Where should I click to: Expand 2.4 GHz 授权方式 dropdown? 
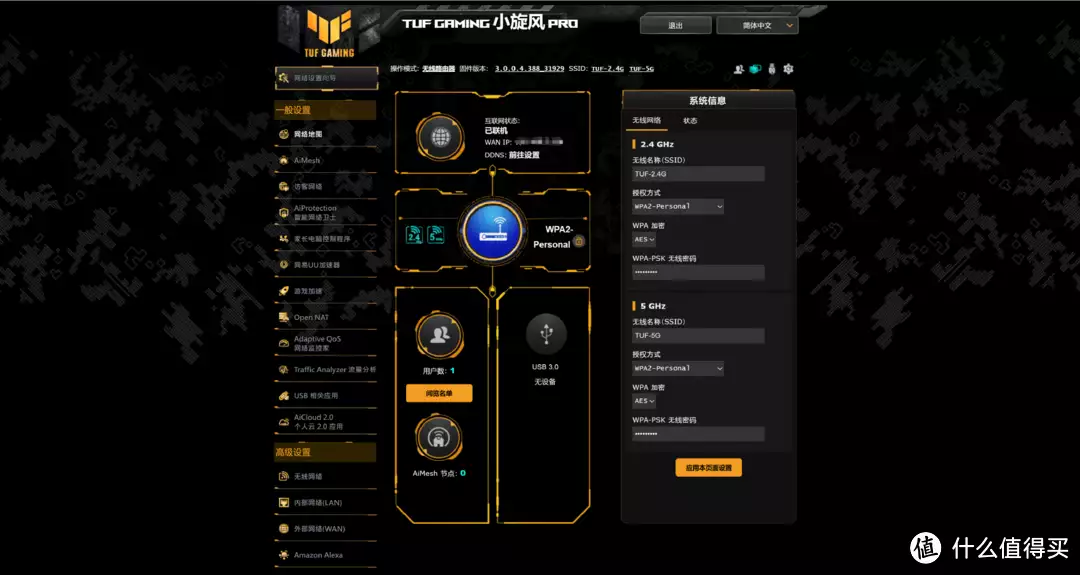coord(678,206)
